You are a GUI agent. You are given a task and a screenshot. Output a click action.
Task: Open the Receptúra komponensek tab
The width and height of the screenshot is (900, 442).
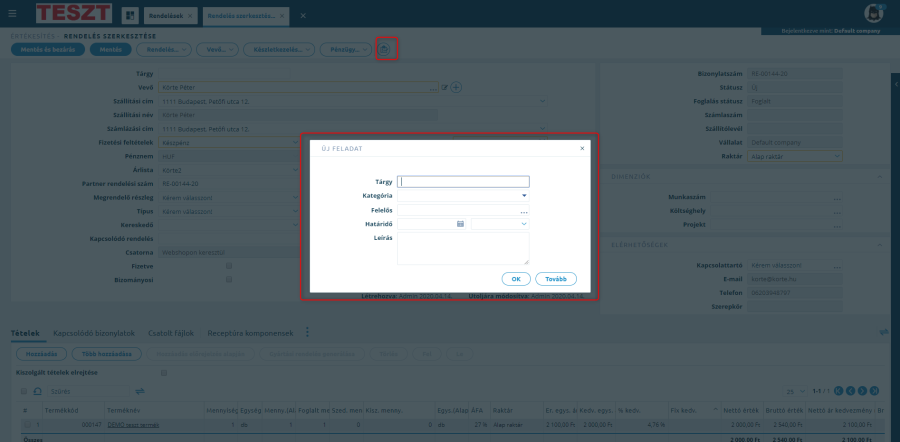pos(250,333)
